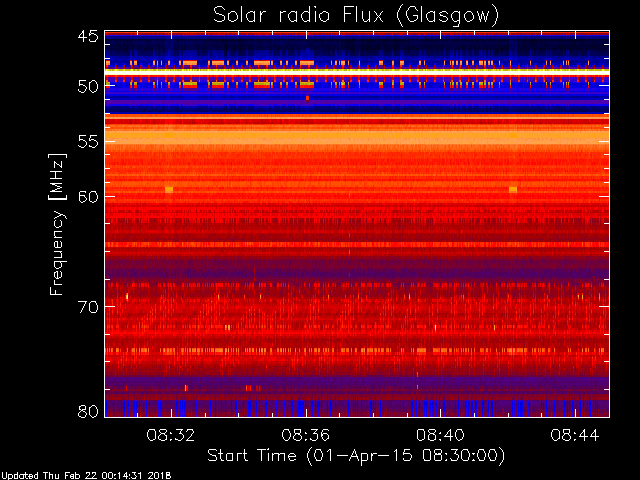Click the "Updated Thu Feb 22 00:14:31 2018" text
640x480 pixels.
(x=86, y=476)
